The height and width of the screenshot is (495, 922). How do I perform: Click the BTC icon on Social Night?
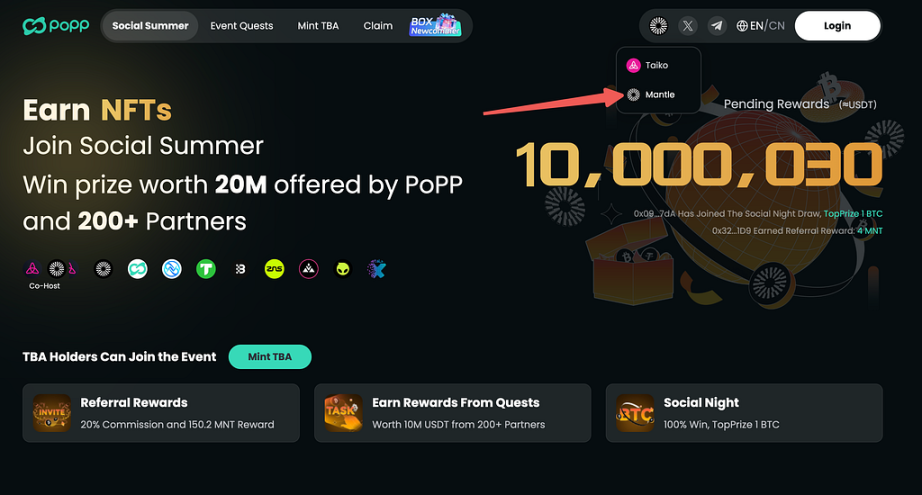(635, 413)
